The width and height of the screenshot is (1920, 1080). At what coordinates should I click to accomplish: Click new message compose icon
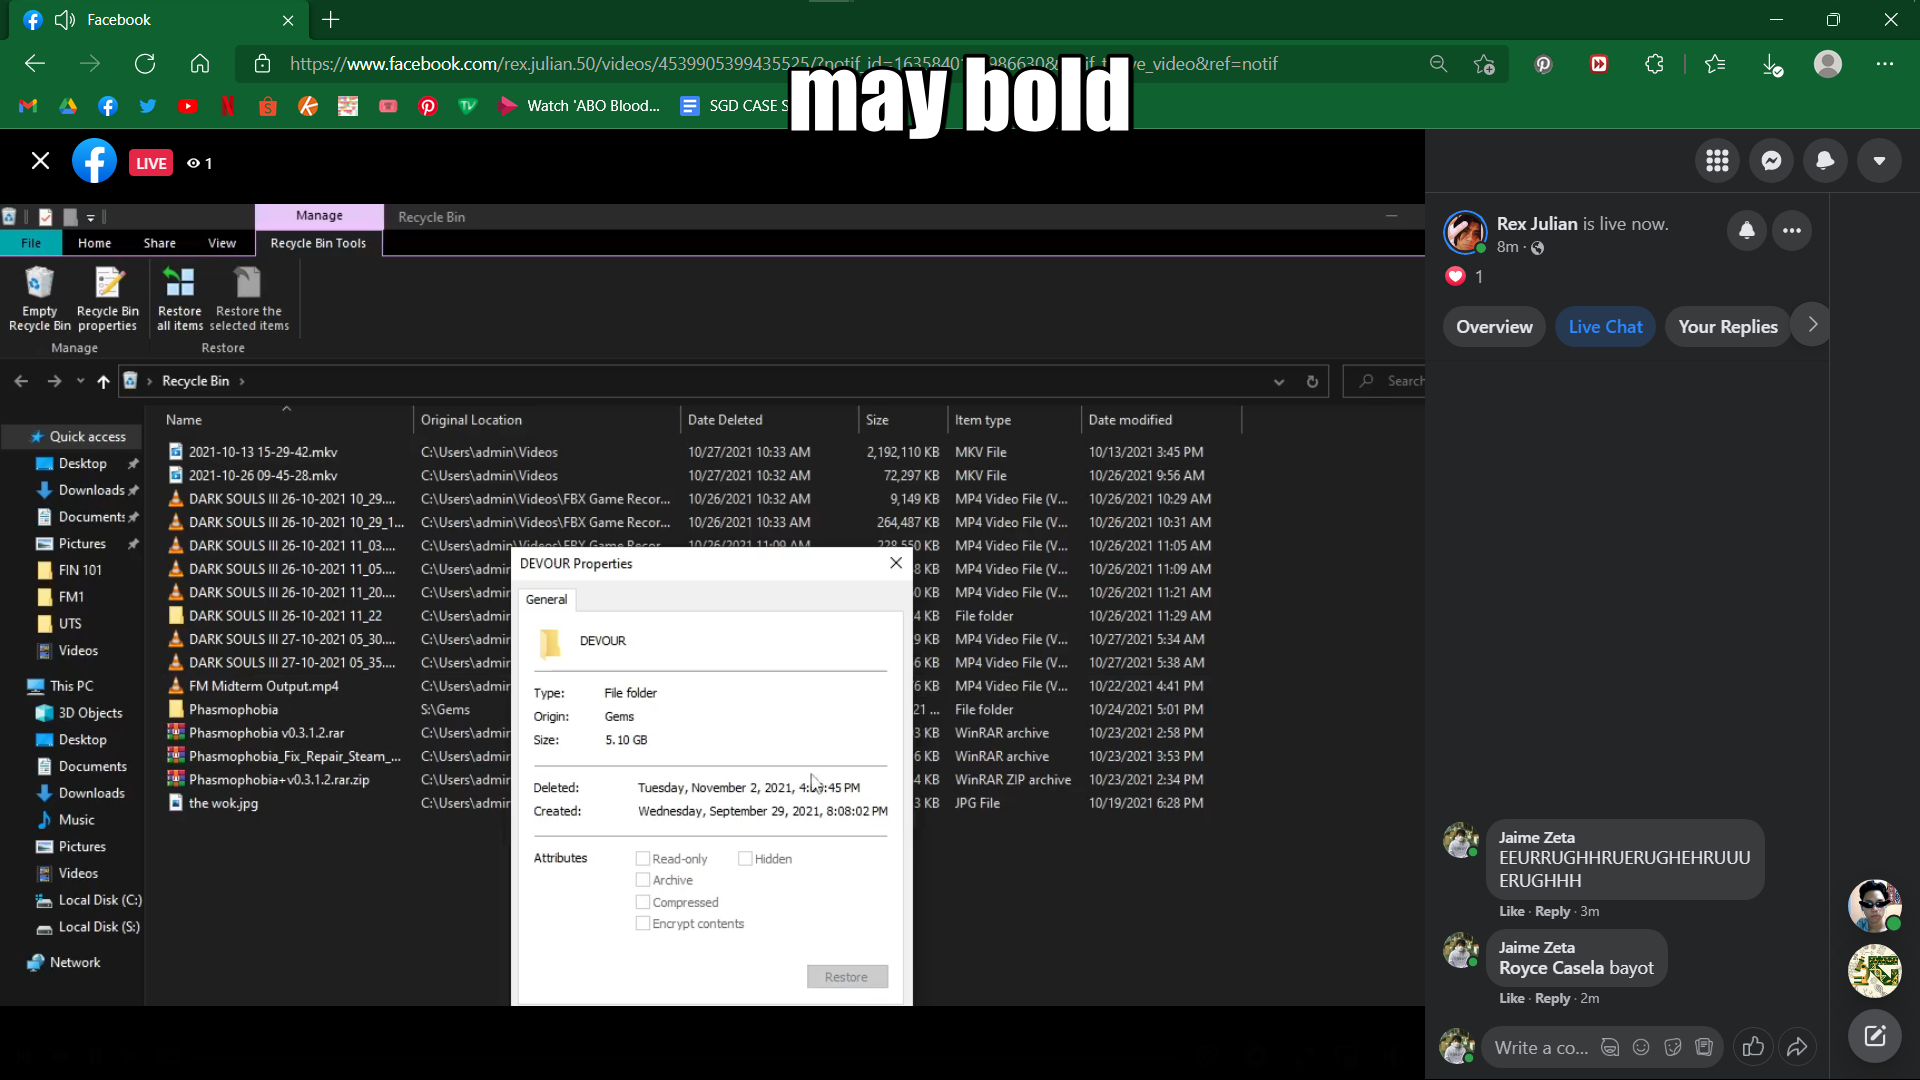(1874, 1036)
